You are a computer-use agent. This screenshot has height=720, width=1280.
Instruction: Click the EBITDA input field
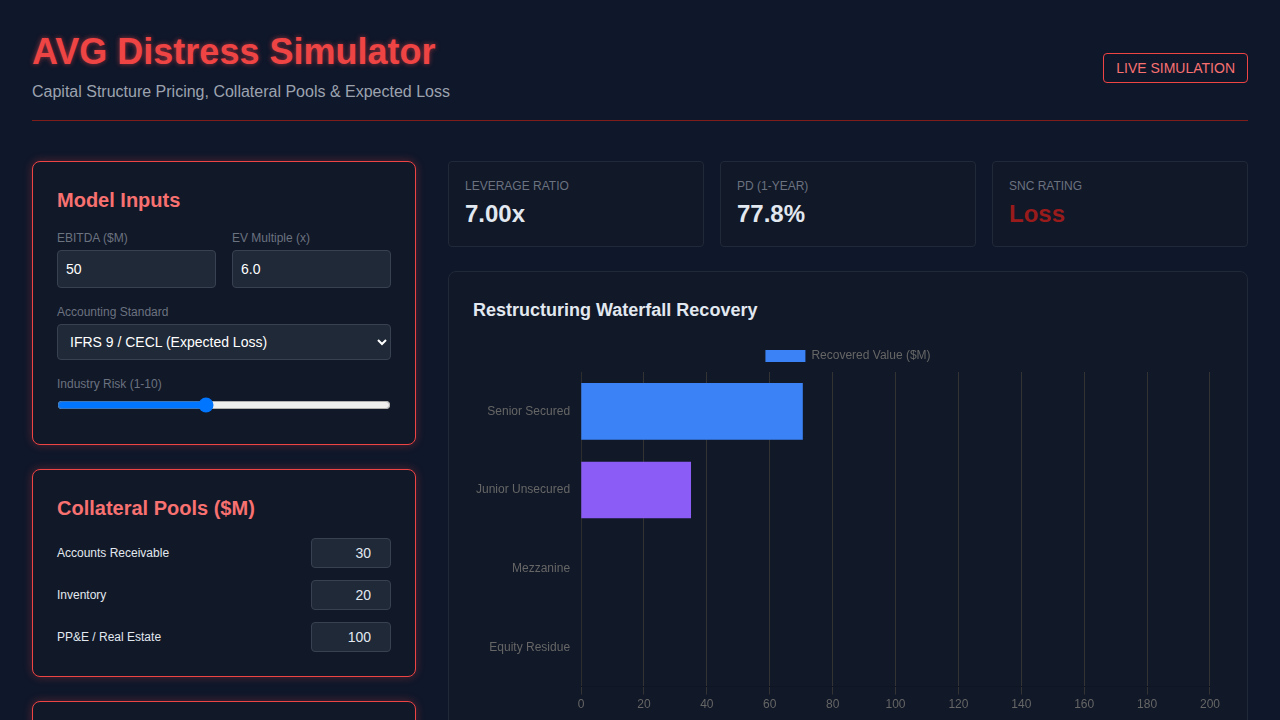[x=136, y=269]
